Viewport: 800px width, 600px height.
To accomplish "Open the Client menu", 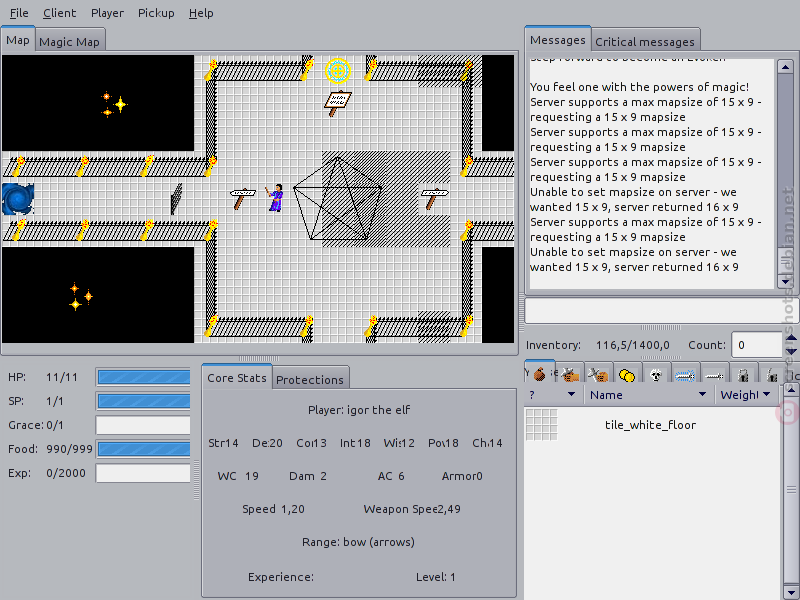I will (x=59, y=13).
